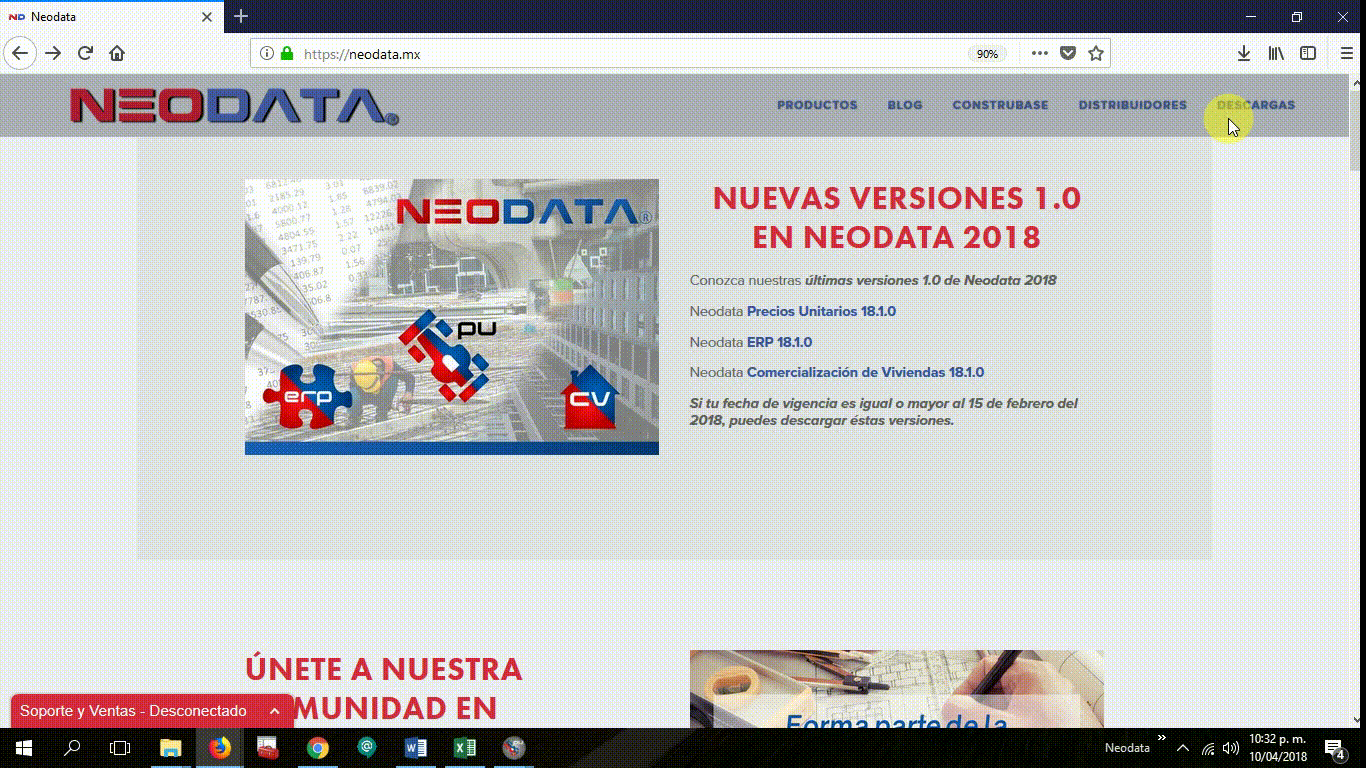Image resolution: width=1366 pixels, height=768 pixels.
Task: Open Google Chrome from the taskbar
Action: point(317,748)
